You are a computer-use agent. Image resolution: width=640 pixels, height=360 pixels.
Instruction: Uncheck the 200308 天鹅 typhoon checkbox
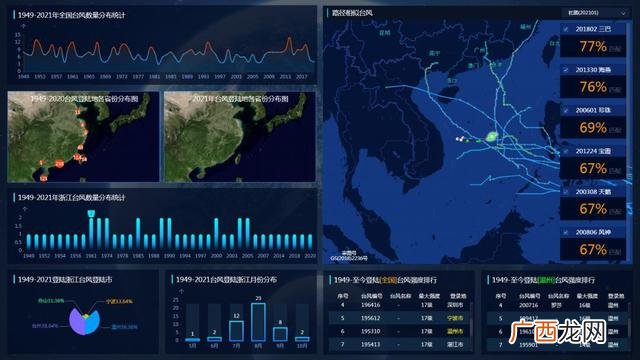click(566, 191)
